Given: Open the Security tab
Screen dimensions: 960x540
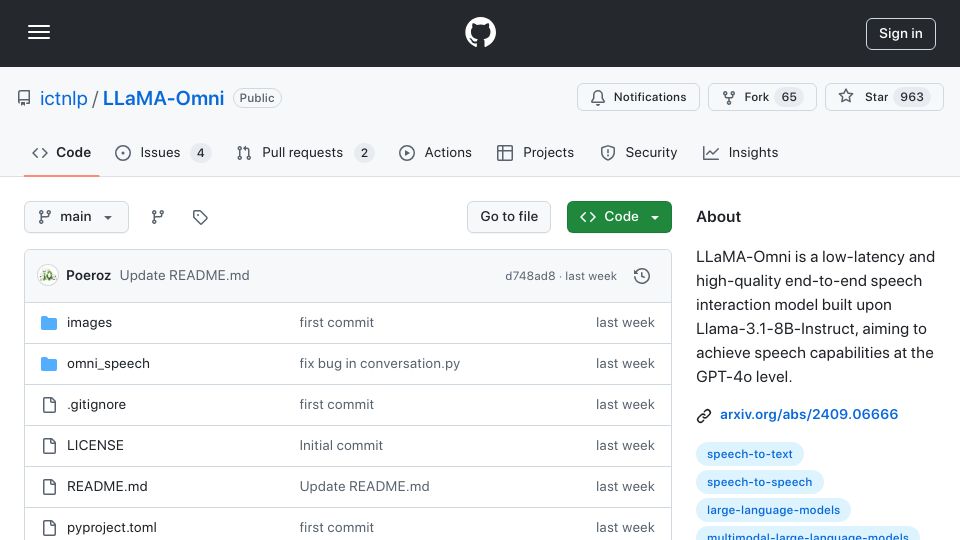Looking at the screenshot, I should [x=639, y=152].
